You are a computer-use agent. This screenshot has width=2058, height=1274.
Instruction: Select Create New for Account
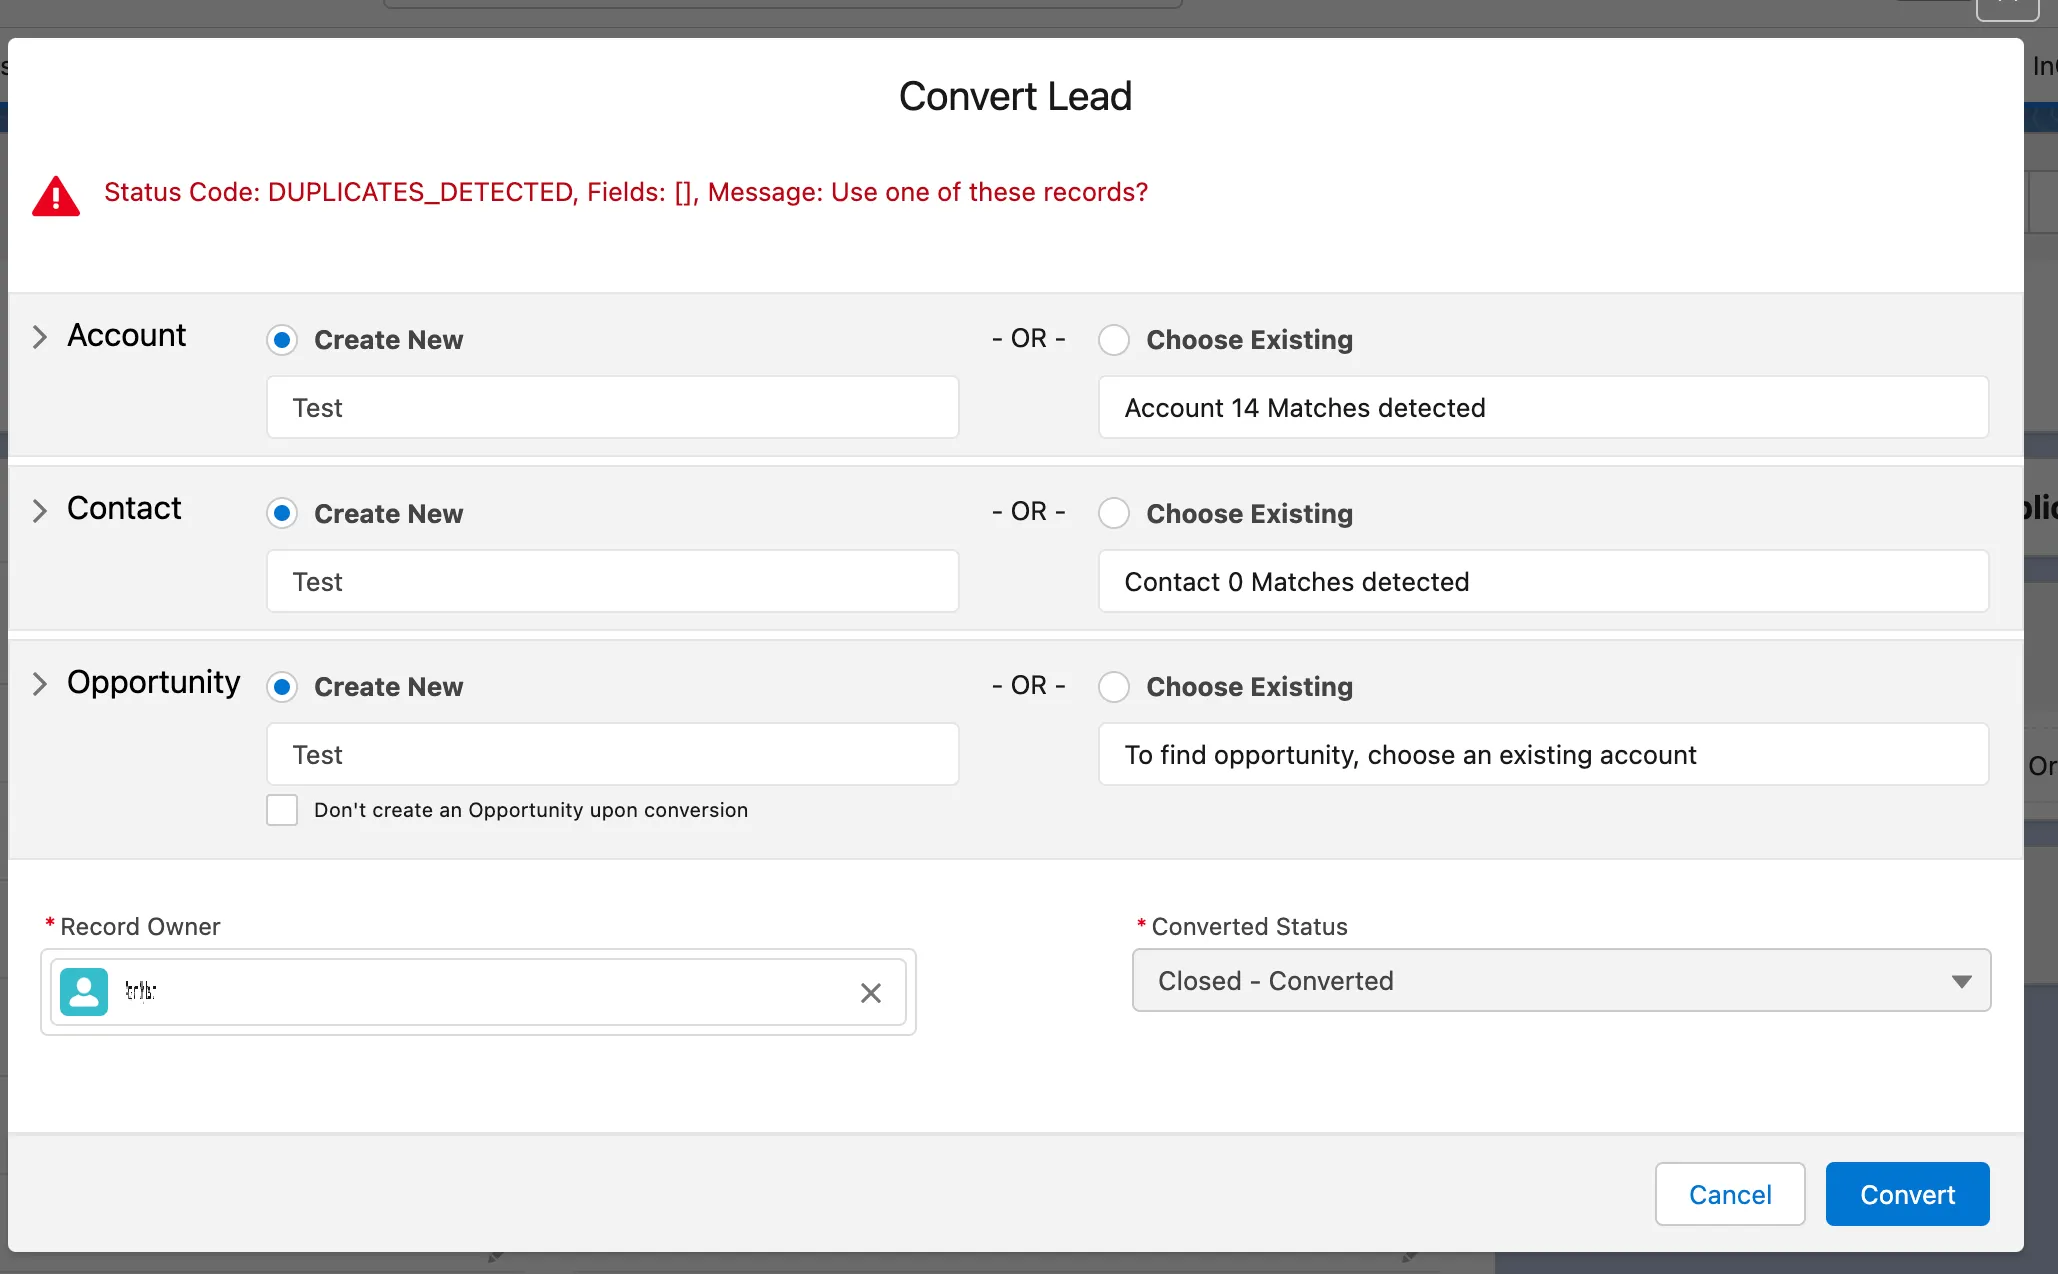pyautogui.click(x=282, y=340)
